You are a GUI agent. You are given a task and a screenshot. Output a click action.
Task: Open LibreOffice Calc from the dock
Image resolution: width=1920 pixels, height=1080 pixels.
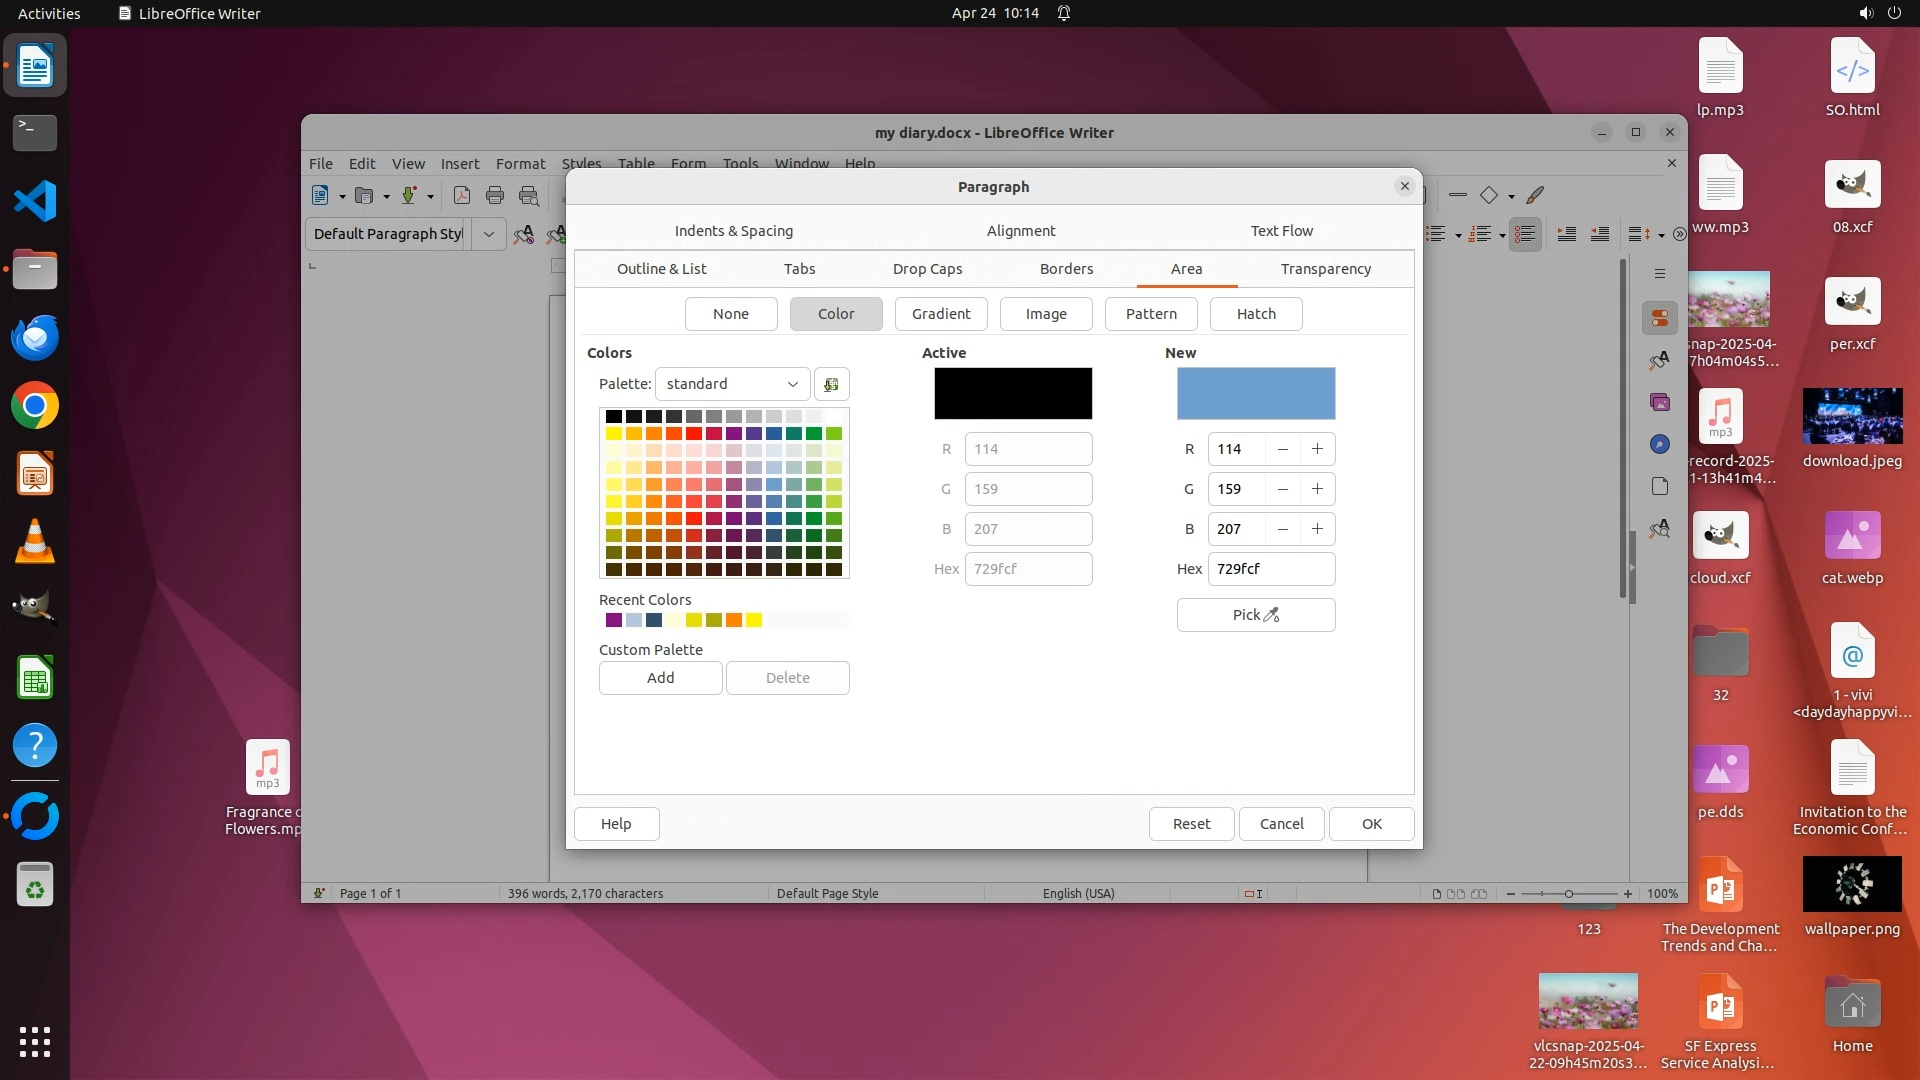point(35,679)
